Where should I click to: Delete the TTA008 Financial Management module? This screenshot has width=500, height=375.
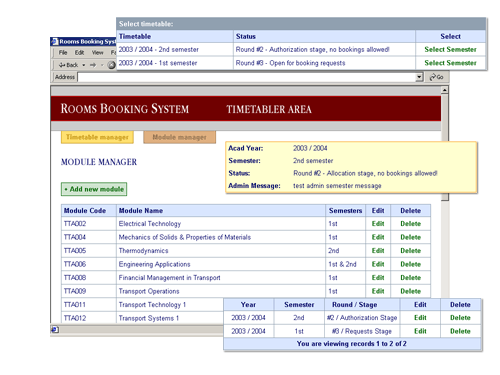click(x=411, y=278)
